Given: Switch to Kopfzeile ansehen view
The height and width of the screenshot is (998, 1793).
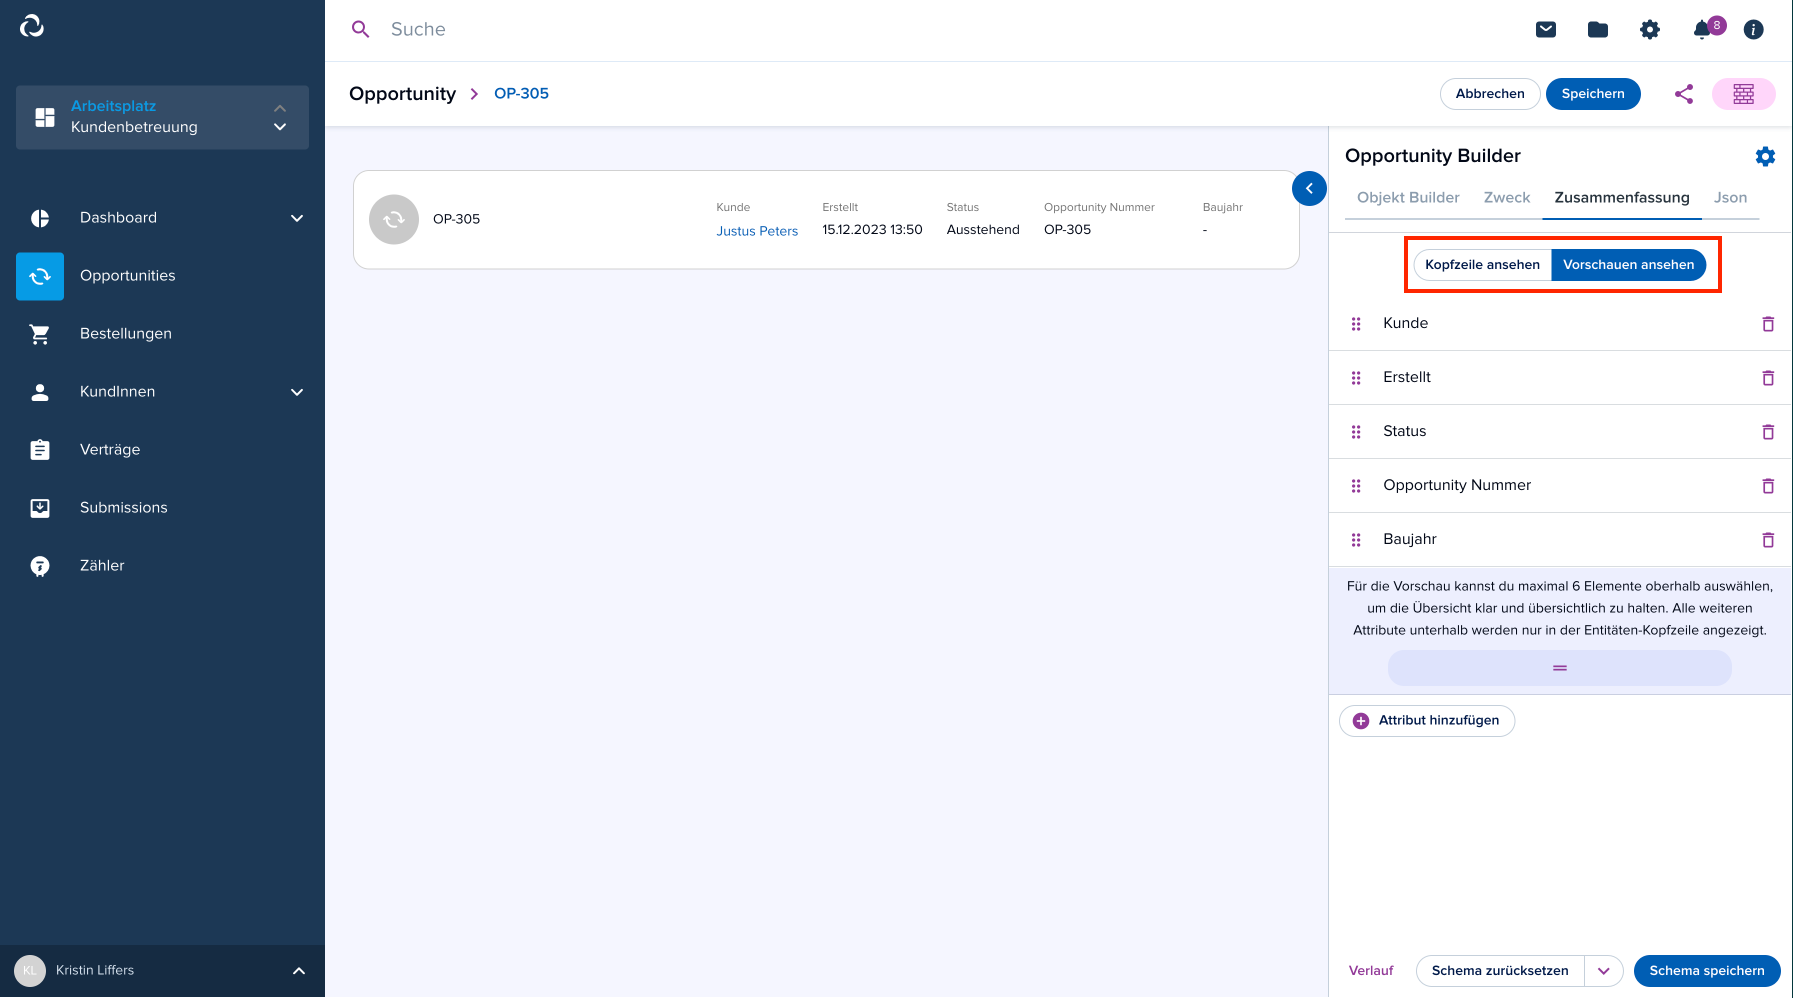Looking at the screenshot, I should 1482,265.
